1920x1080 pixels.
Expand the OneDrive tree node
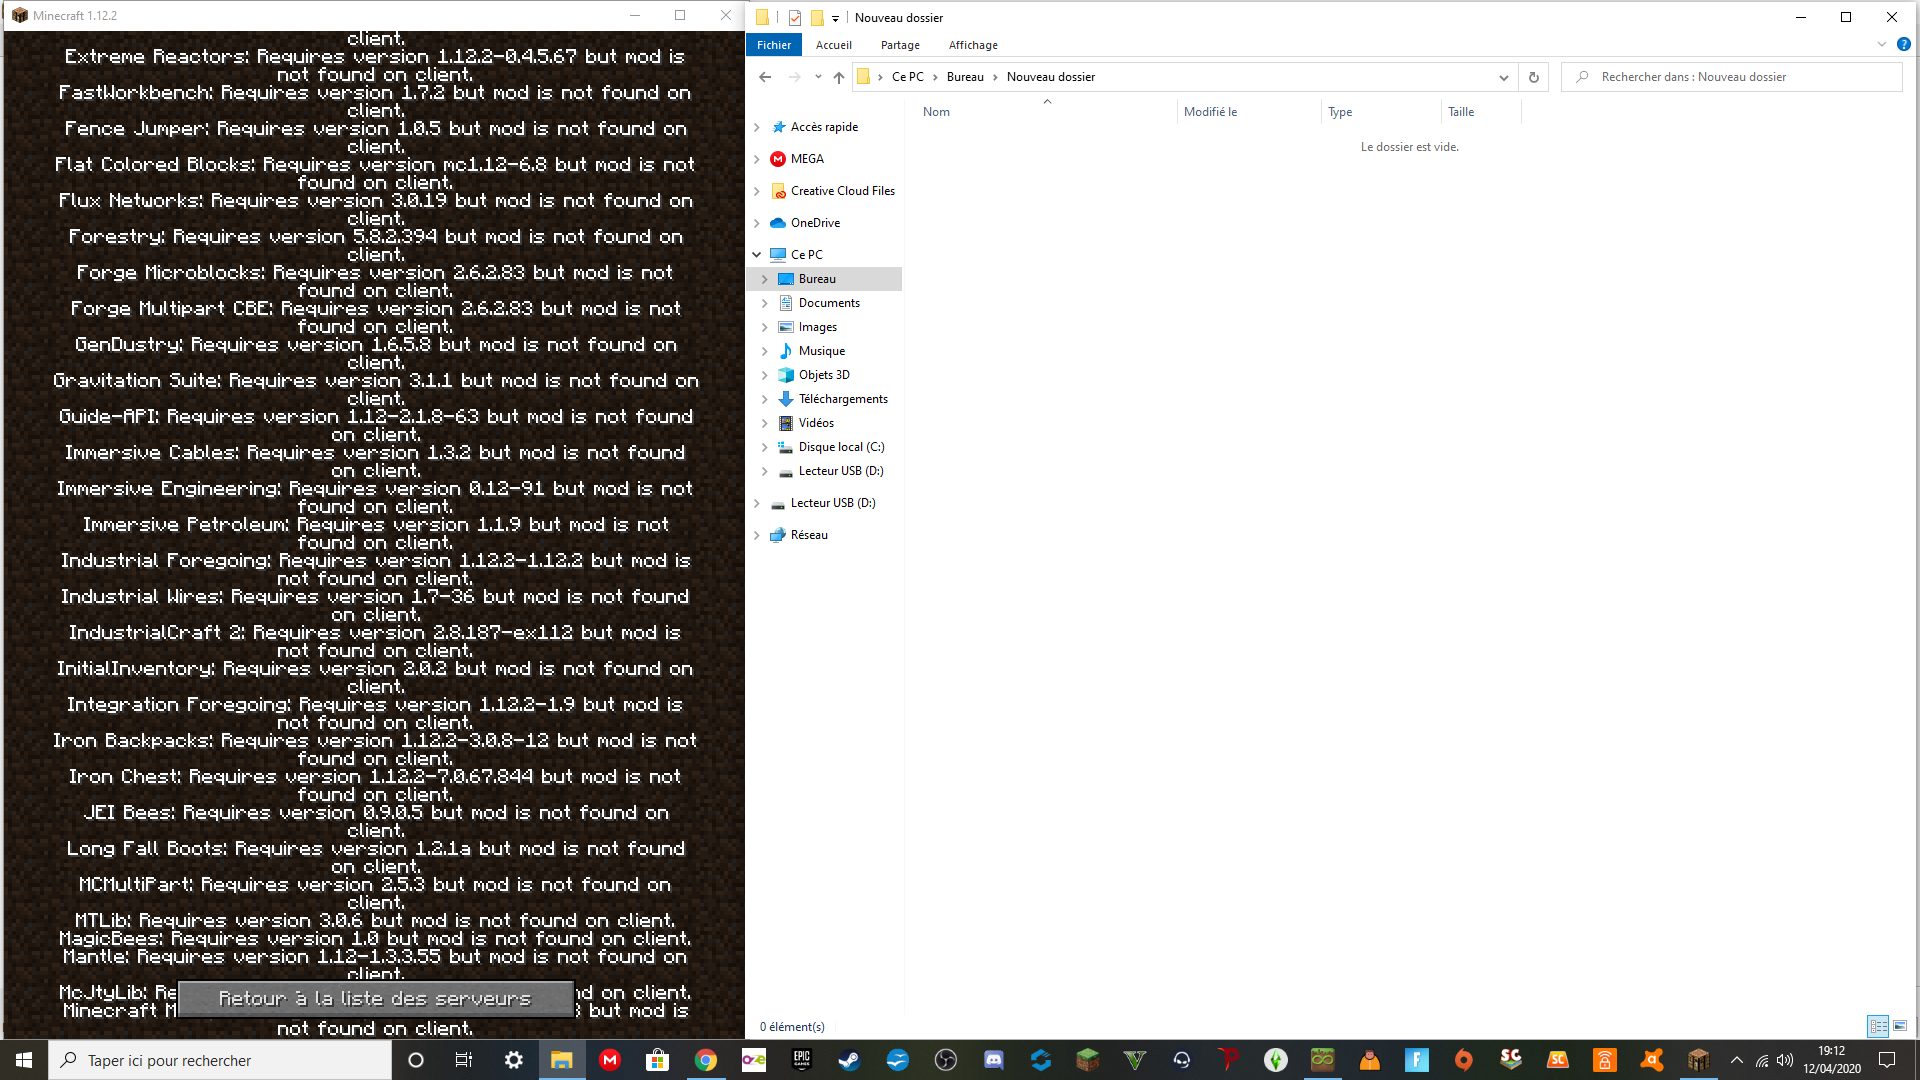pos(757,223)
